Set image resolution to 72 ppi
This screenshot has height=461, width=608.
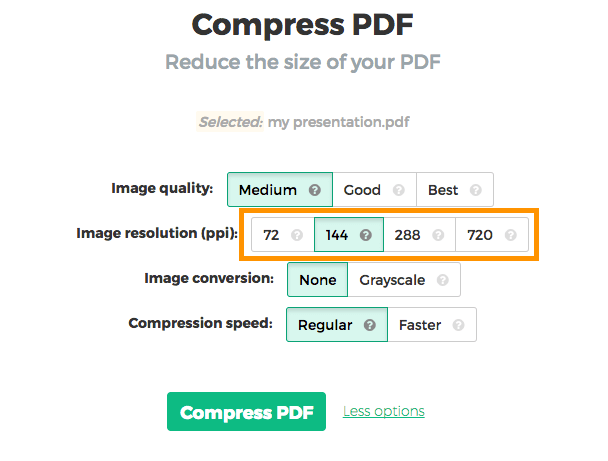pyautogui.click(x=271, y=236)
